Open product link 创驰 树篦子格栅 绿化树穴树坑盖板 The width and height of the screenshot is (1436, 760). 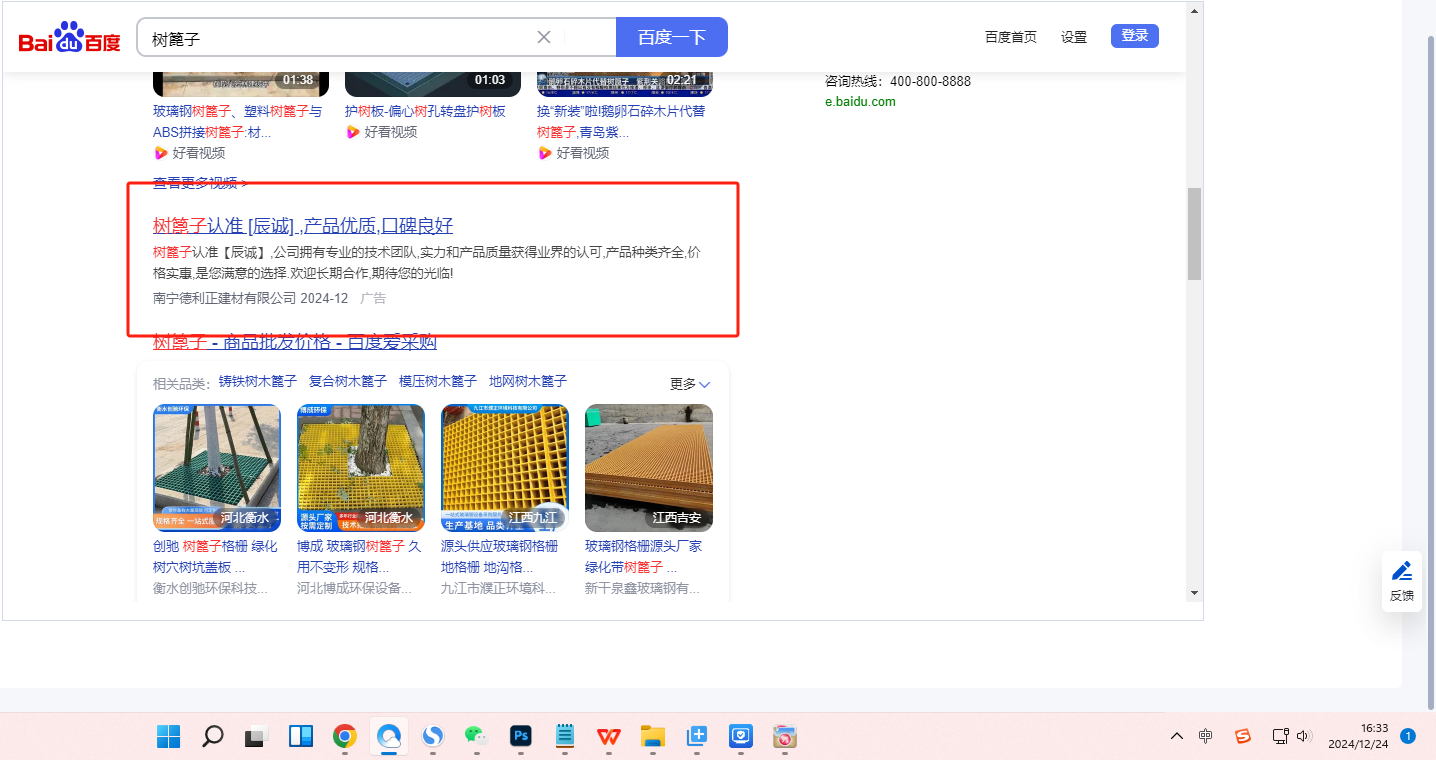click(215, 556)
